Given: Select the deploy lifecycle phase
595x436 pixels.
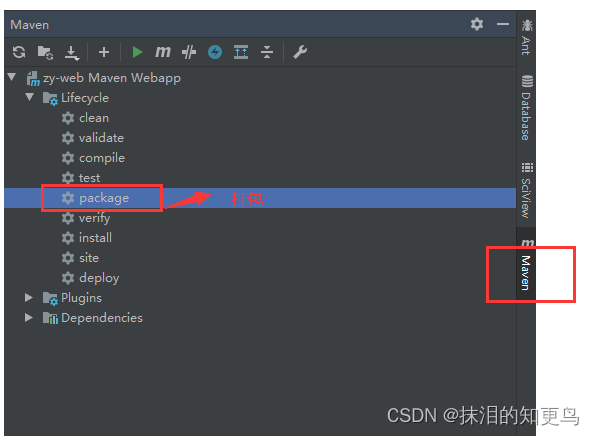Looking at the screenshot, I should (99, 278).
